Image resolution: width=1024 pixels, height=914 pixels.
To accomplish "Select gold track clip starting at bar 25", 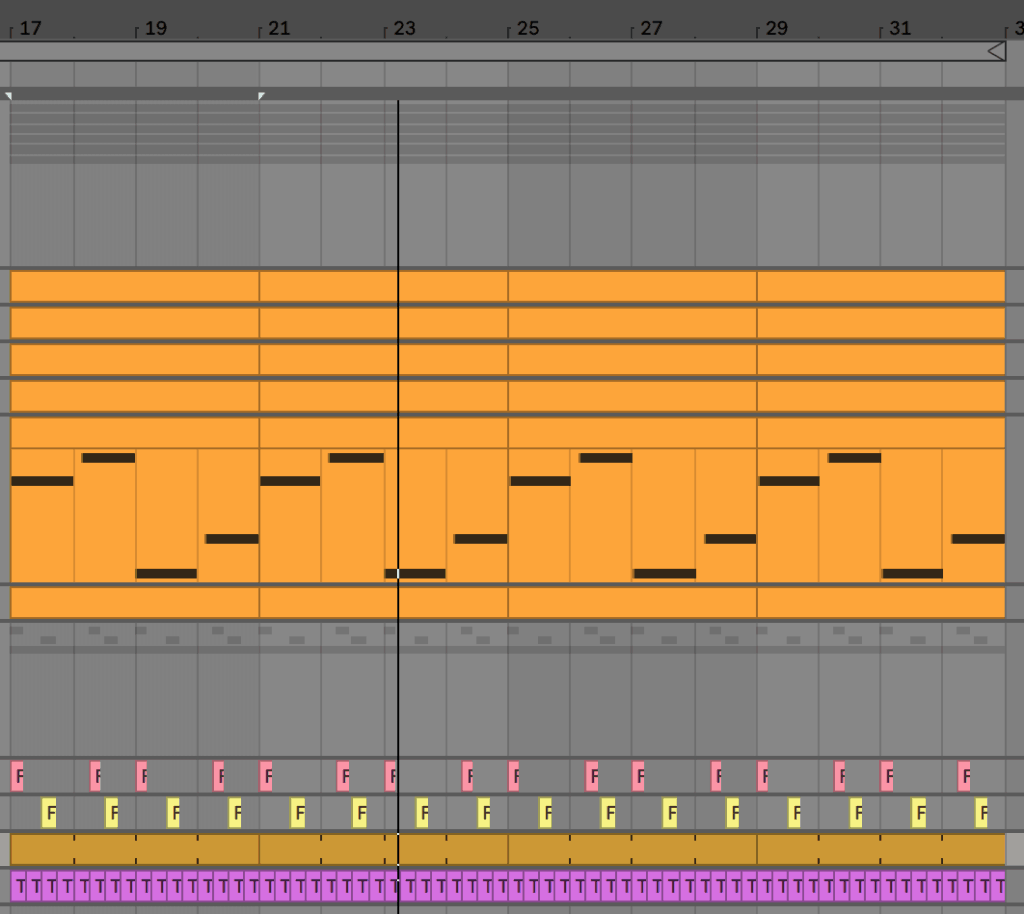I will (x=632, y=849).
